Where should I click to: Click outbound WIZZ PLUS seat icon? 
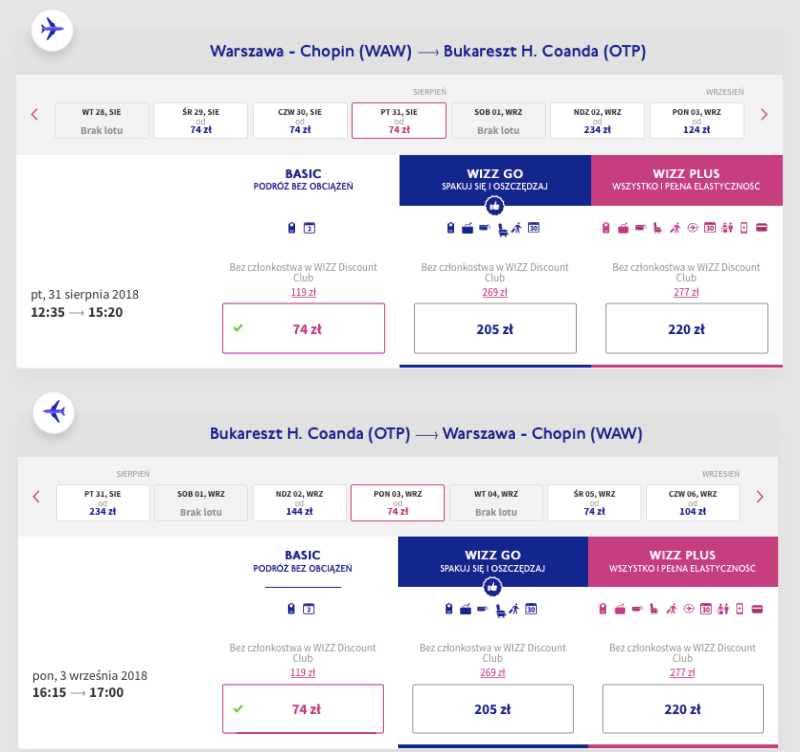point(658,228)
